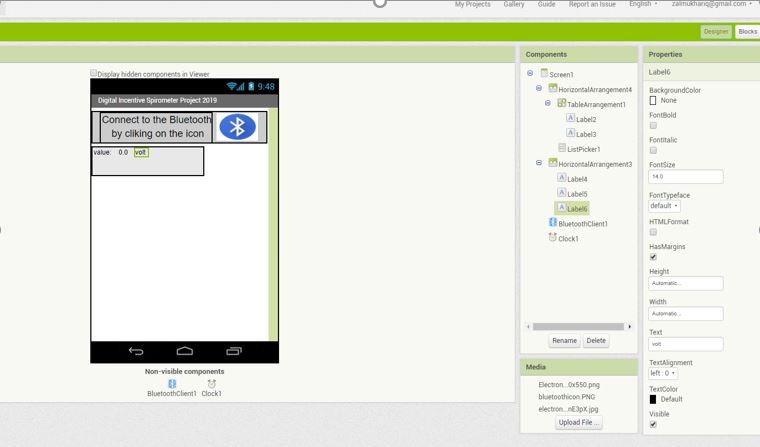
Task: Uncheck the HasMargins checkbox
Action: coord(653,257)
